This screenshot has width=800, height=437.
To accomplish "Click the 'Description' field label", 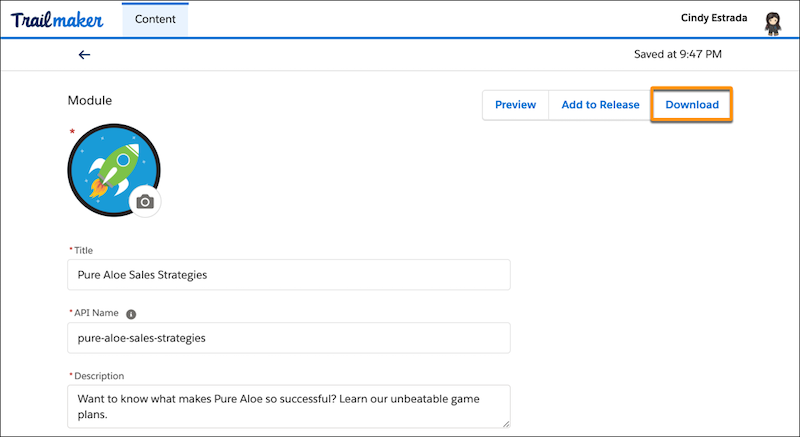I will (99, 376).
